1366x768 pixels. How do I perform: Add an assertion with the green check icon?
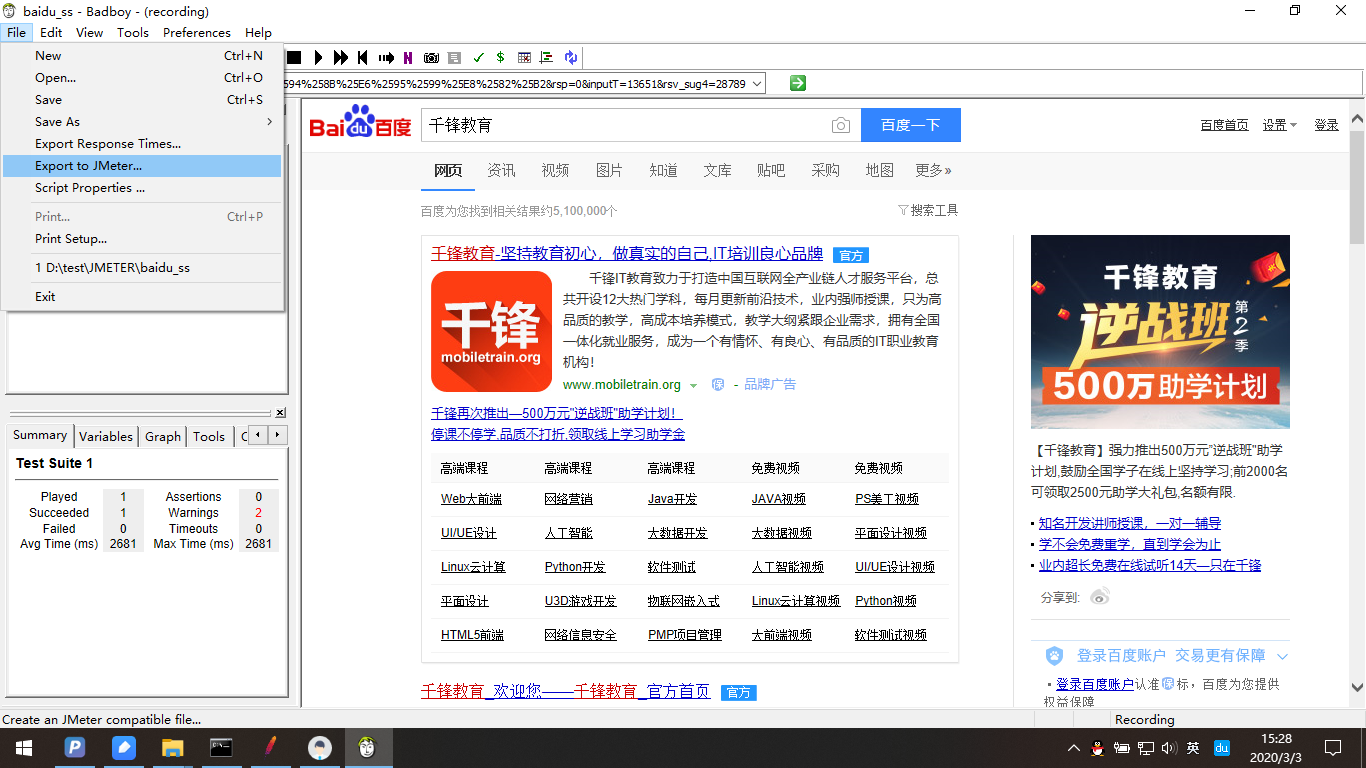(478, 57)
